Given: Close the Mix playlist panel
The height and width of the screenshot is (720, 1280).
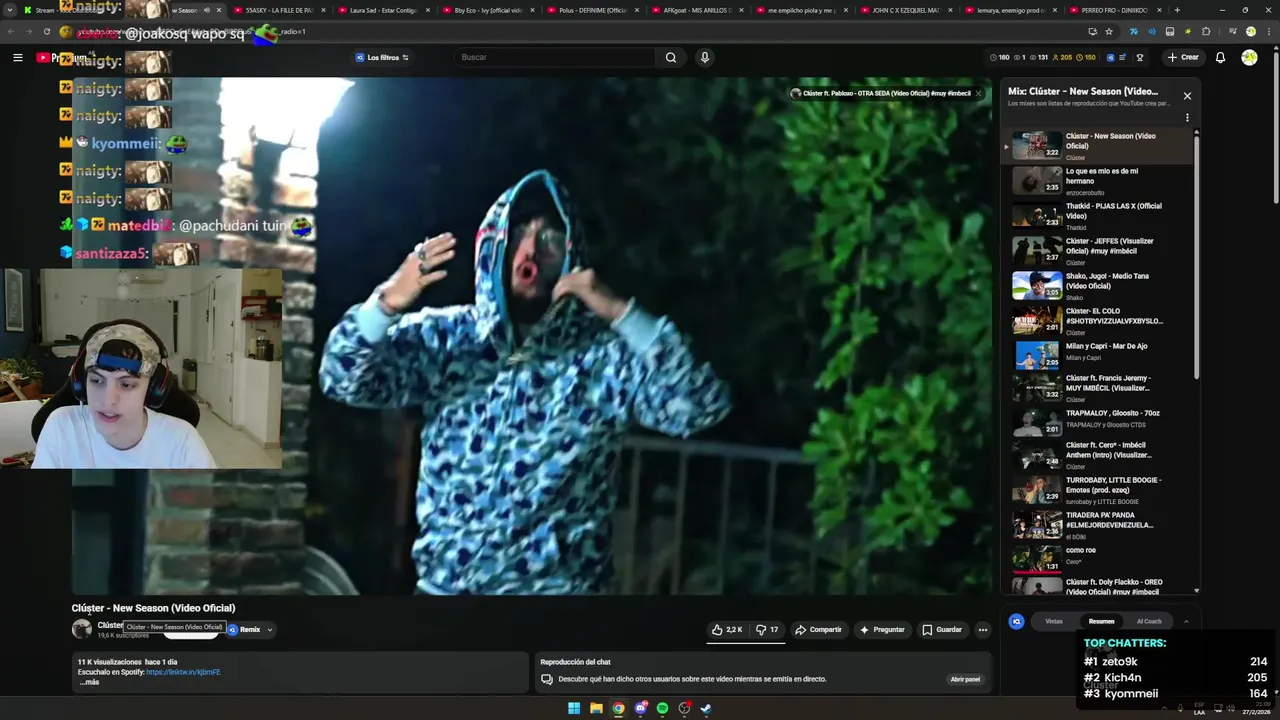Looking at the screenshot, I should click(x=1187, y=96).
